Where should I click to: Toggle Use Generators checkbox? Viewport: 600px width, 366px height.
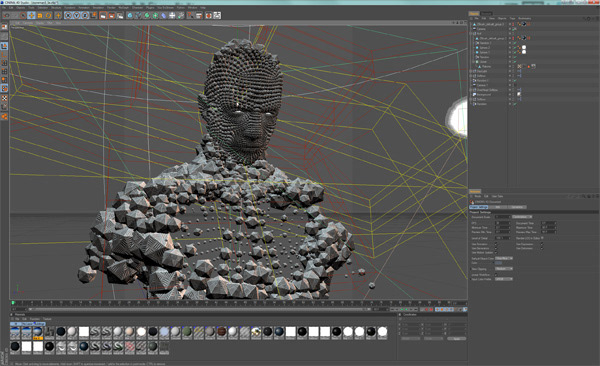496,248
